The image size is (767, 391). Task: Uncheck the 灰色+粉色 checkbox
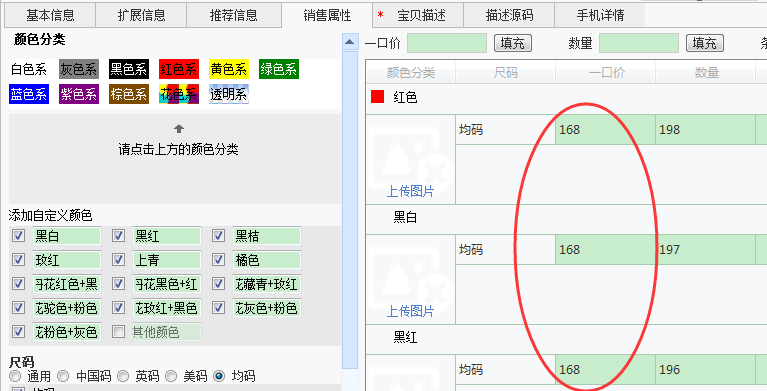218,307
